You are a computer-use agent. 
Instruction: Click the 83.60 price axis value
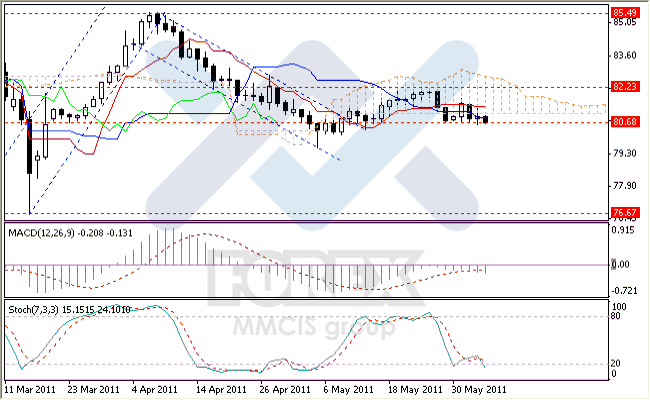pos(625,56)
